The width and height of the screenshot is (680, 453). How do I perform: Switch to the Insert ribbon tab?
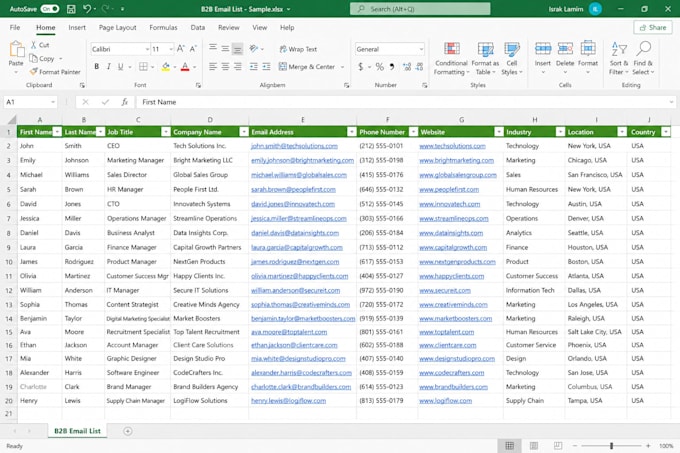[77, 27]
